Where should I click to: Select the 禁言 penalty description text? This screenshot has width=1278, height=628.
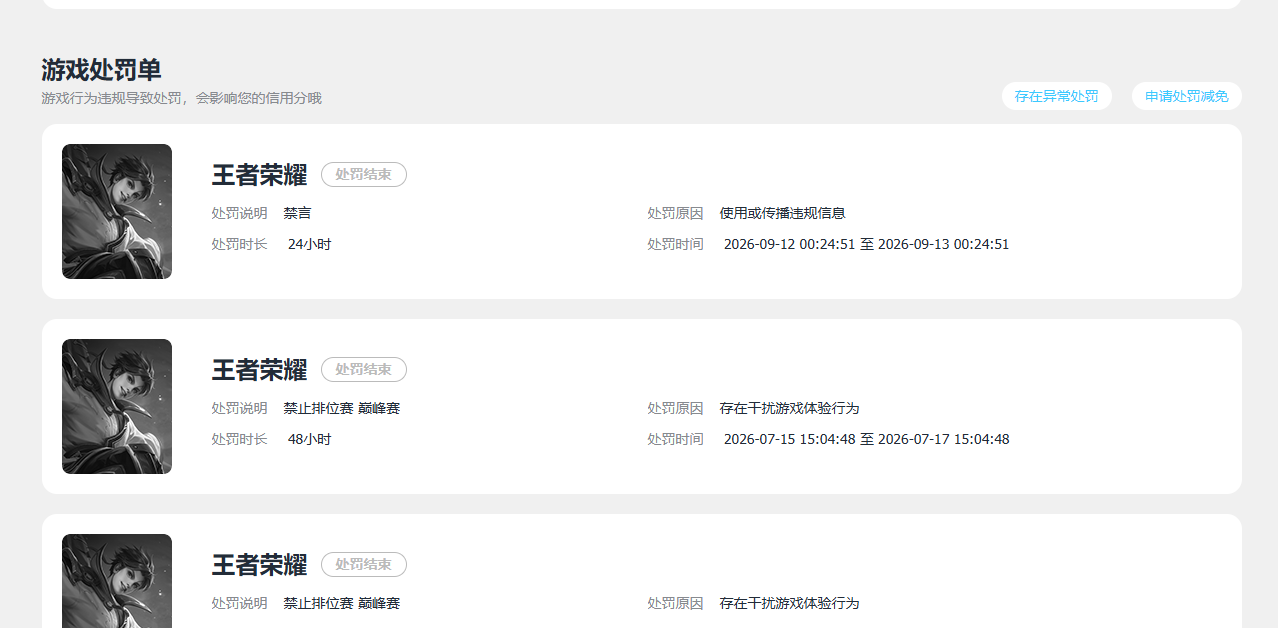(x=297, y=213)
